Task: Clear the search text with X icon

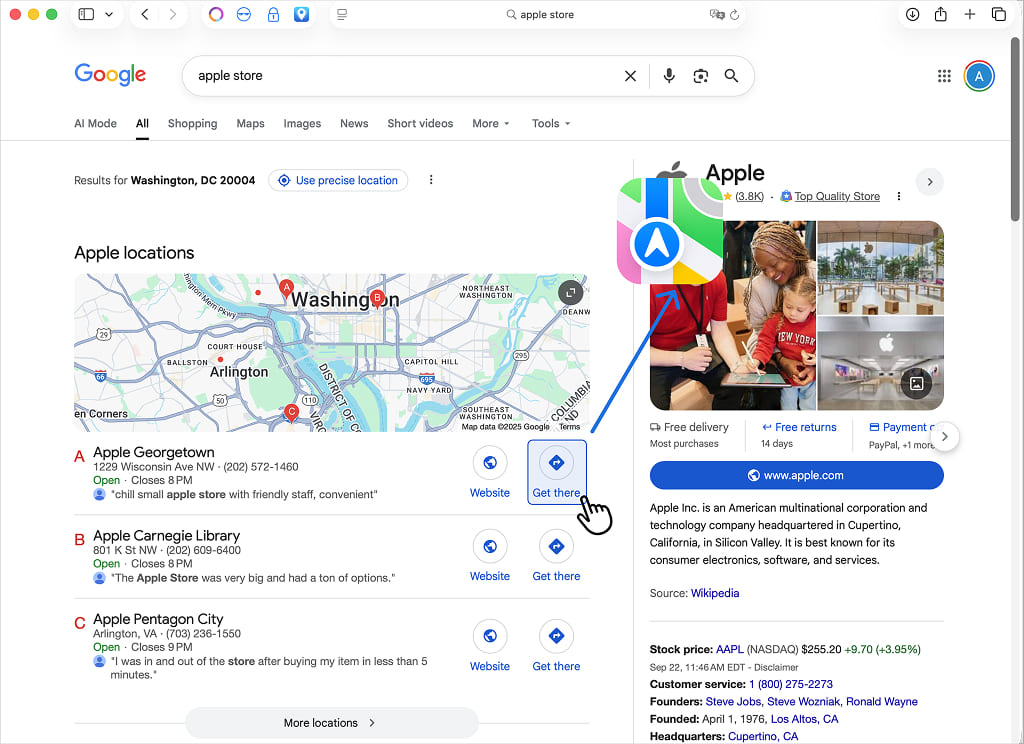Action: coord(630,76)
